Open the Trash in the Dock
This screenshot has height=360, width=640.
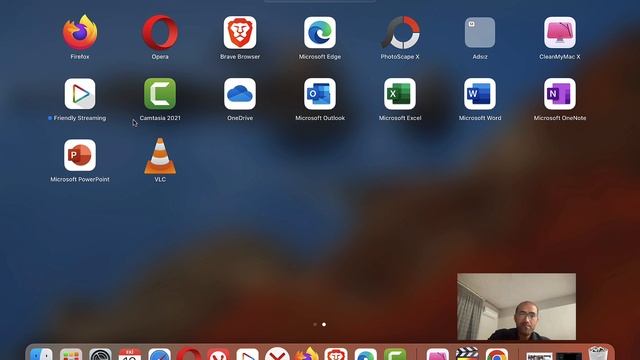point(598,353)
